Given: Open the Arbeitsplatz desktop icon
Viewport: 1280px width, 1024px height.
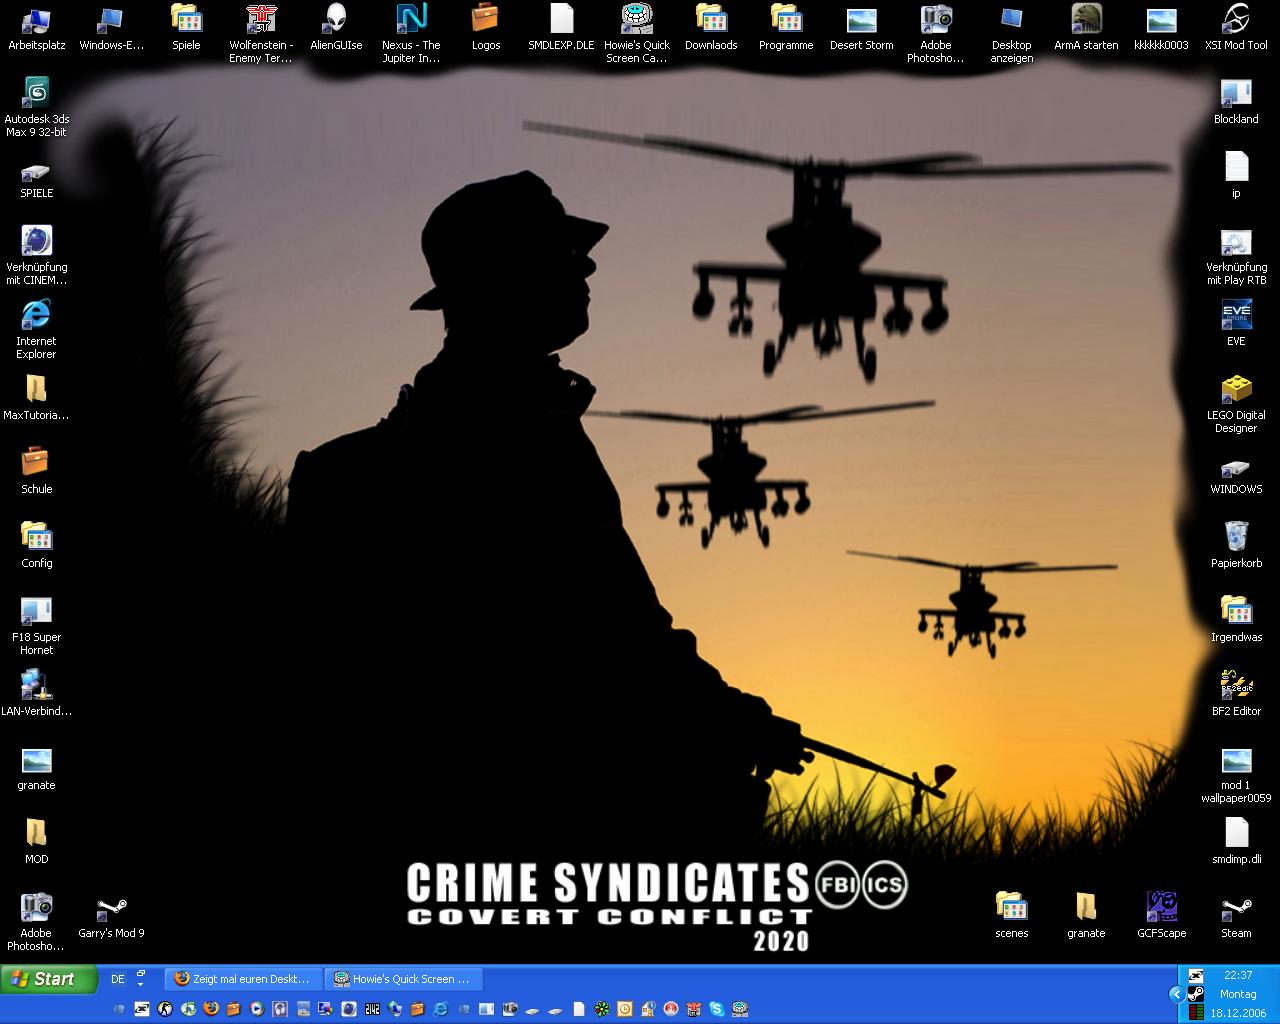Looking at the screenshot, I should [x=36, y=28].
